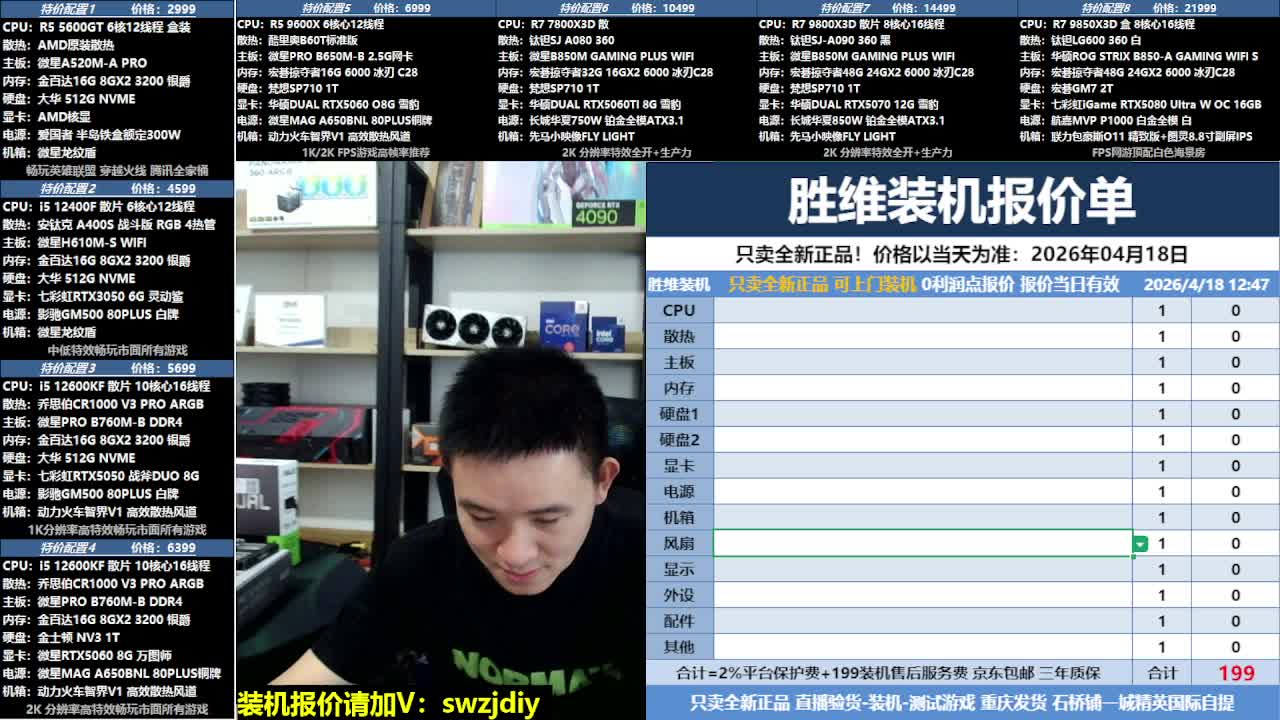Select the quantity cell for 内存
Screen dimensions: 1280x720
1161,388
